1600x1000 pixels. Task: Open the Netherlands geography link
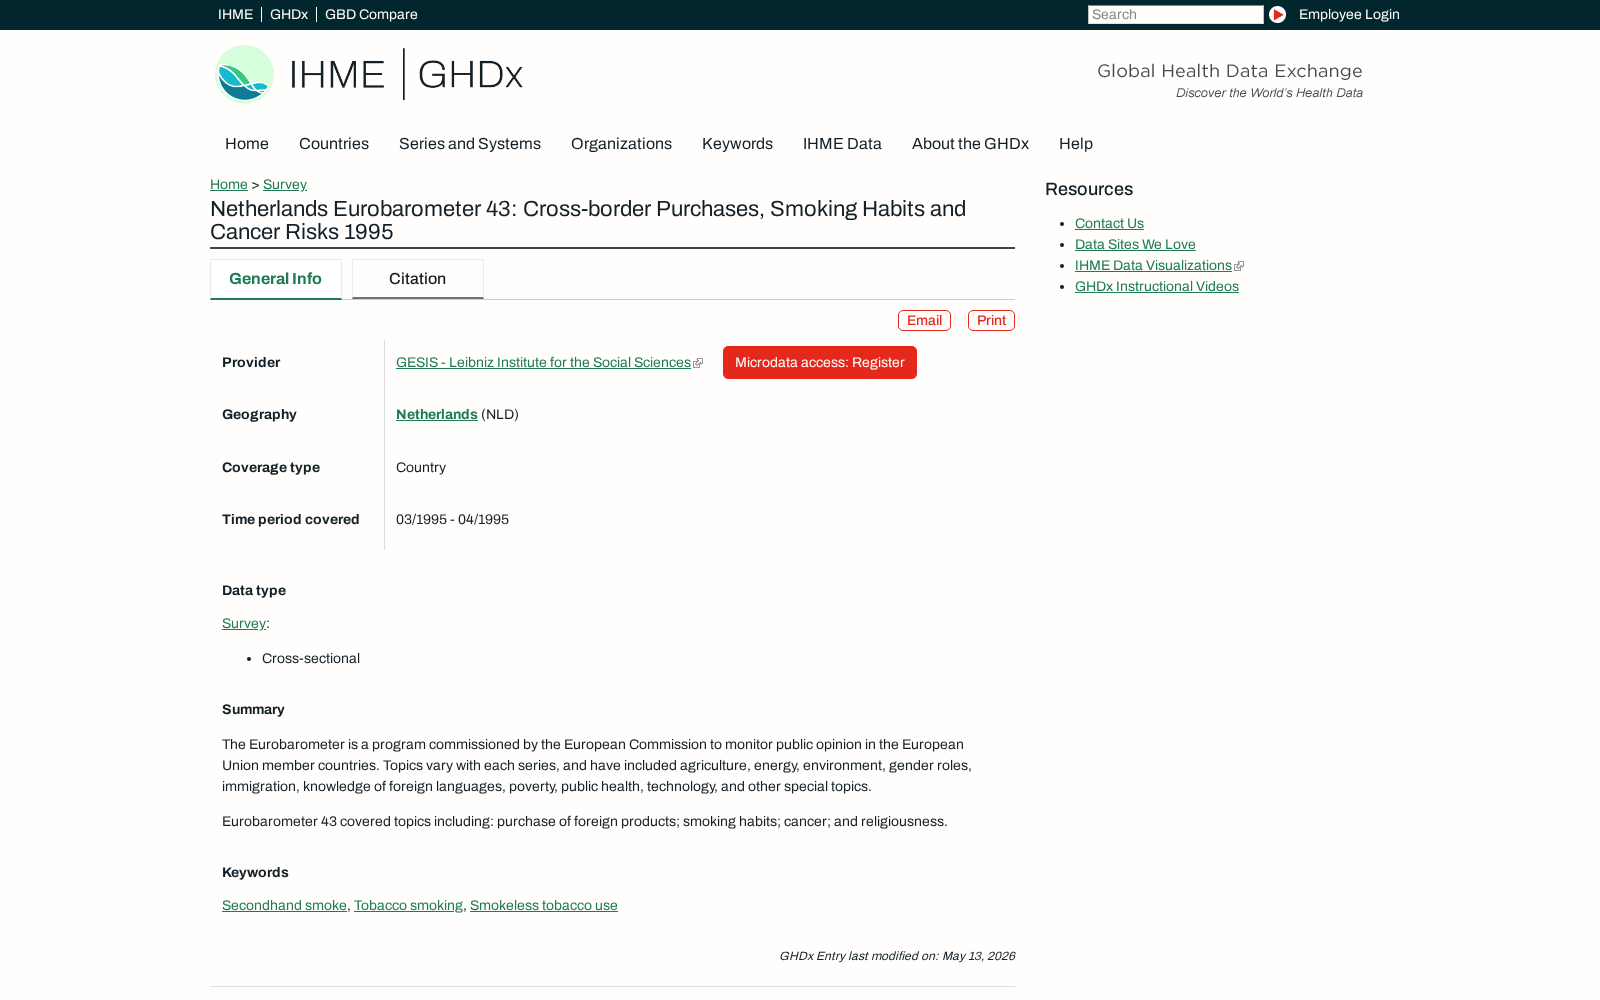coord(437,414)
